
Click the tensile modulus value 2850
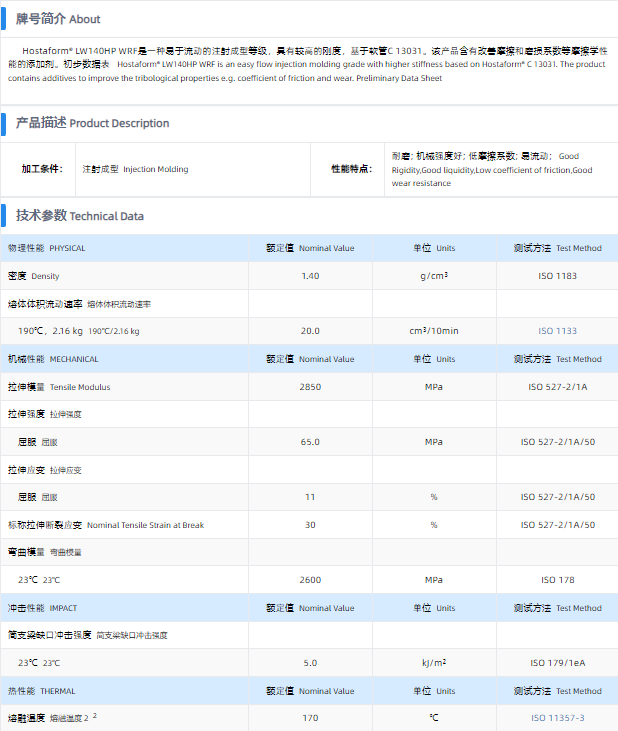pos(310,387)
